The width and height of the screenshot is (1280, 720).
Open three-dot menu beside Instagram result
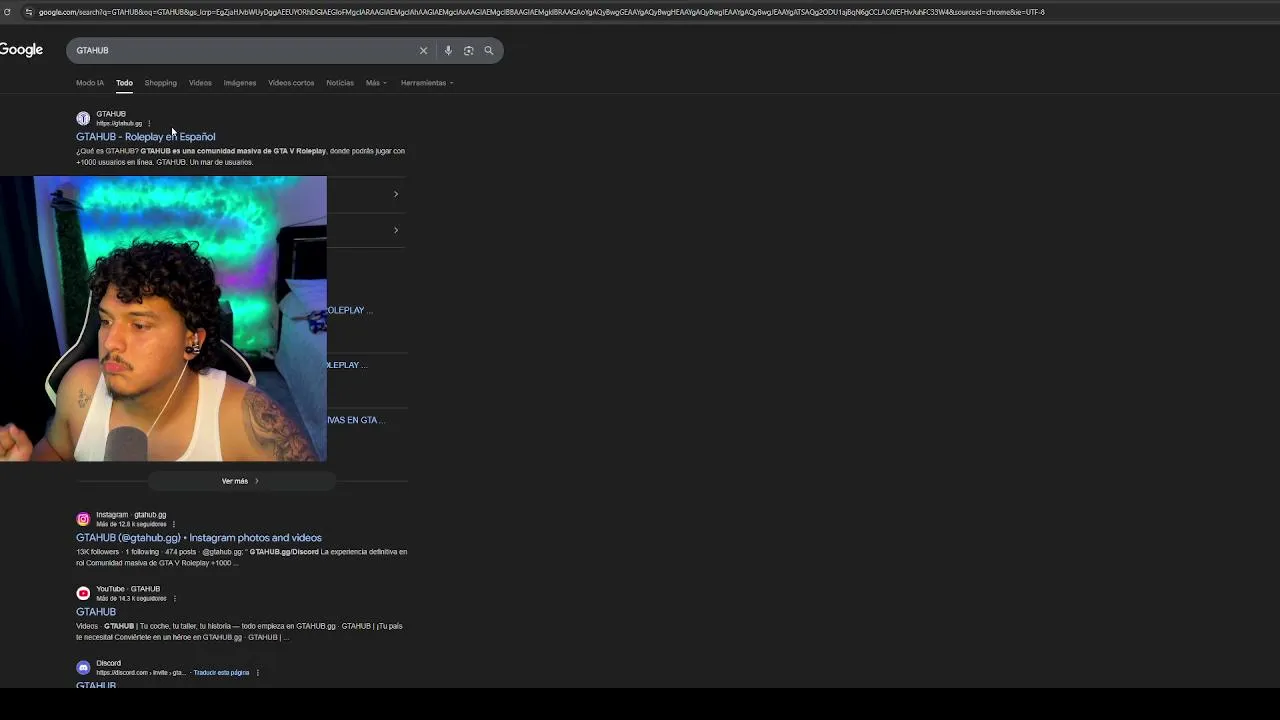174,524
